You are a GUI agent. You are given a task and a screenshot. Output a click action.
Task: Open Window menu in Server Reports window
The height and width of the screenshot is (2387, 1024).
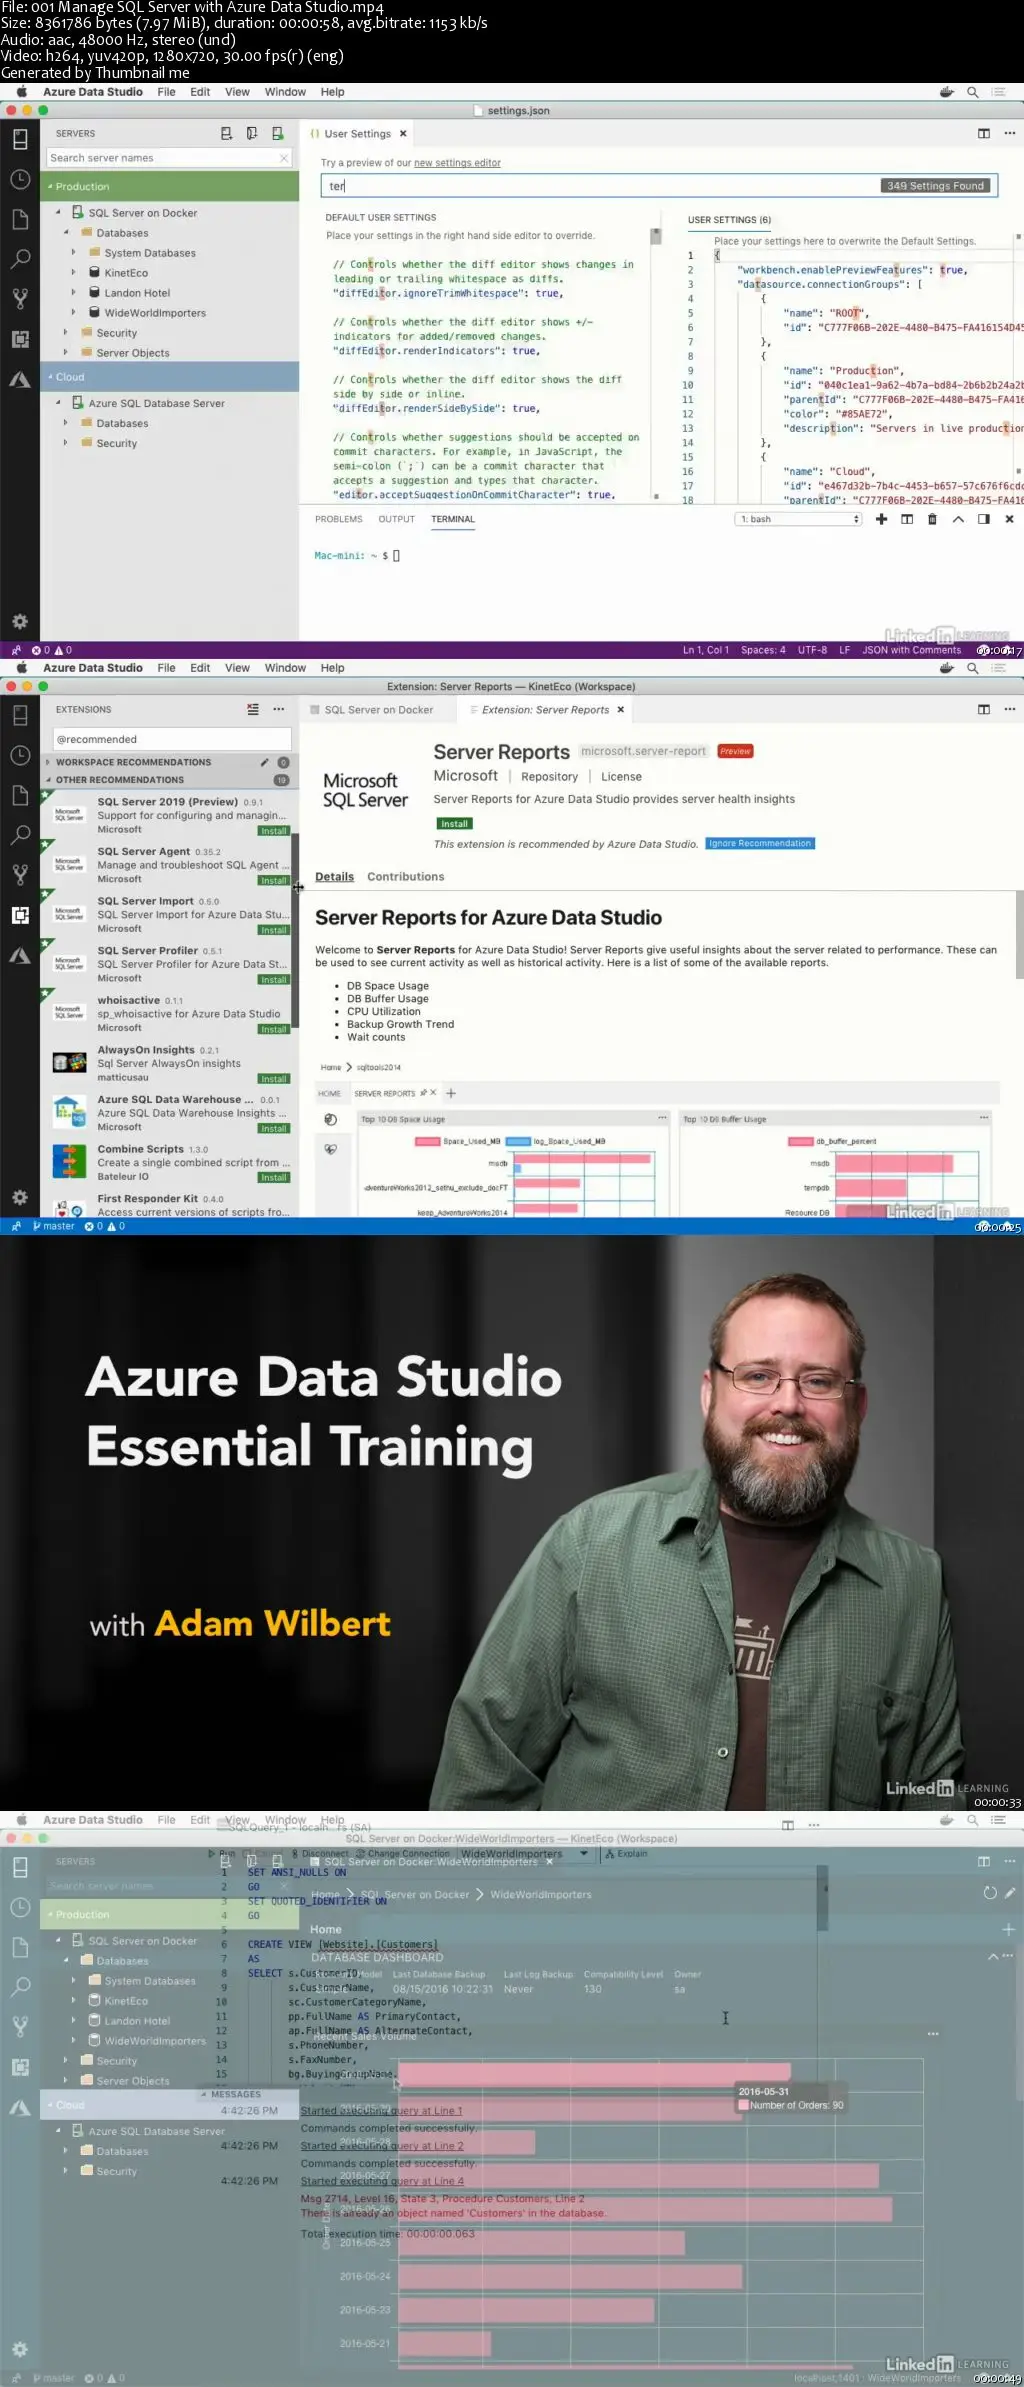[x=285, y=668]
